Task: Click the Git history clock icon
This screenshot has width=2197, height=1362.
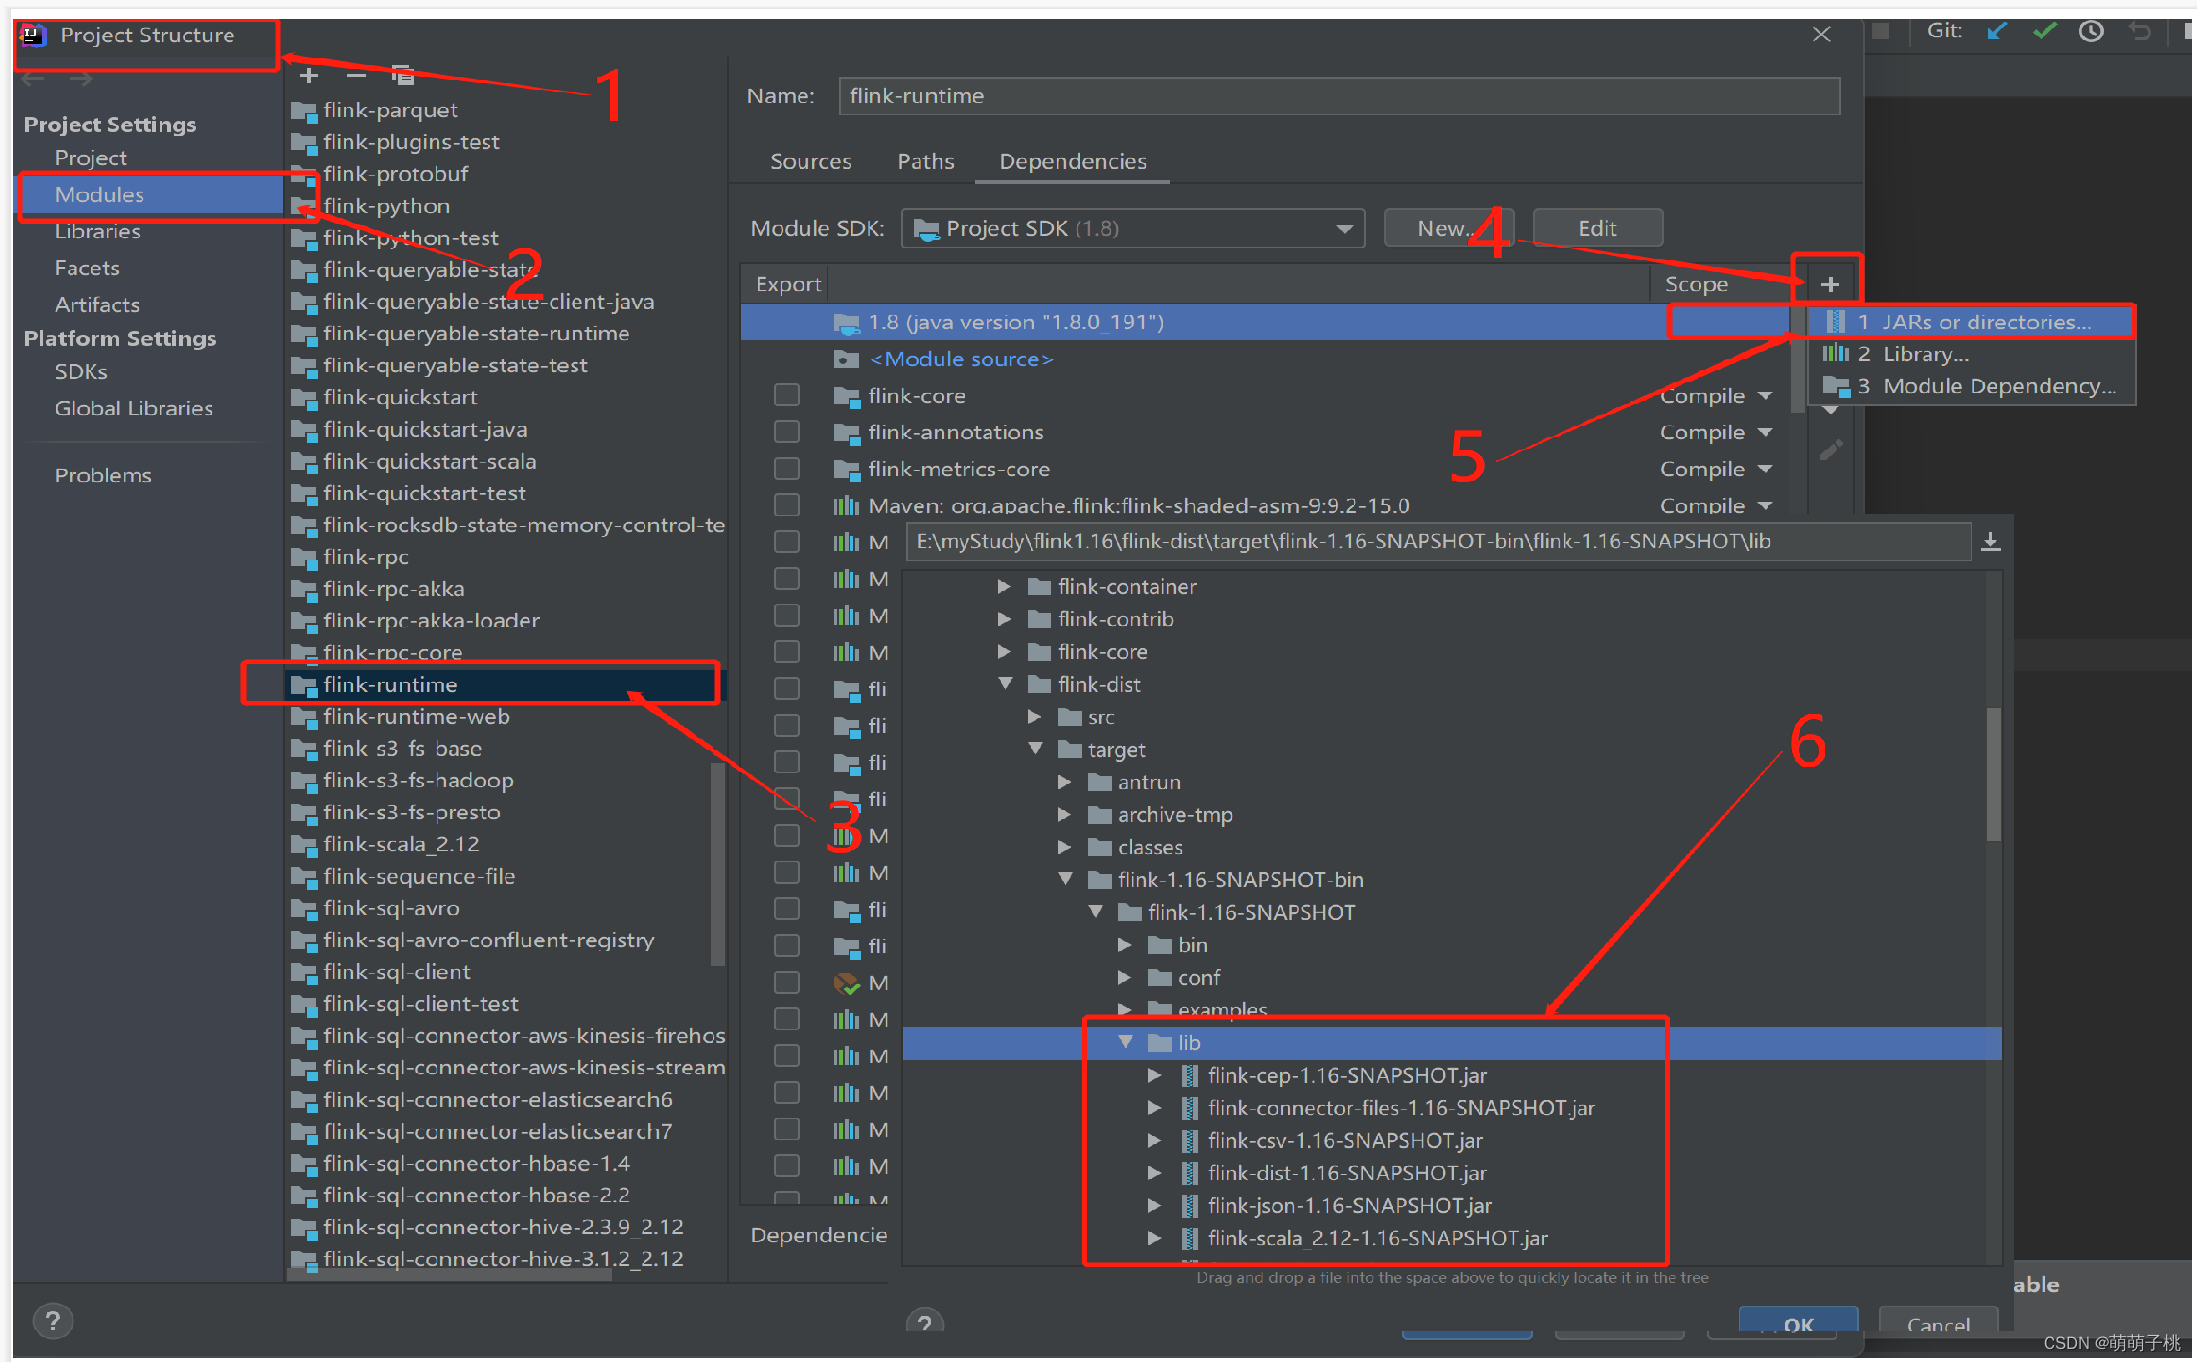Action: pyautogui.click(x=2091, y=32)
